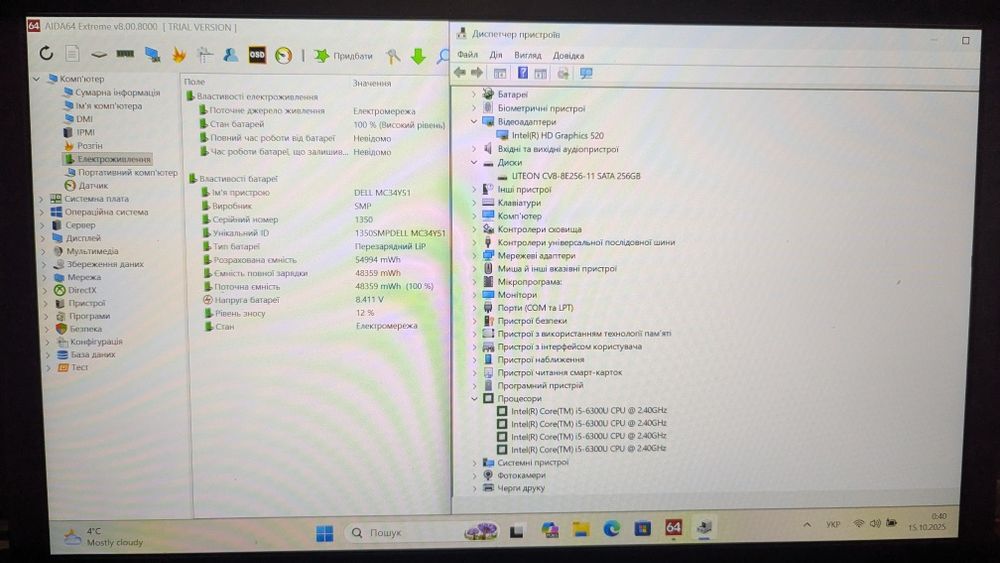Select Електроживлення in AIDA64 tree
1000x563 pixels.
(x=114, y=159)
